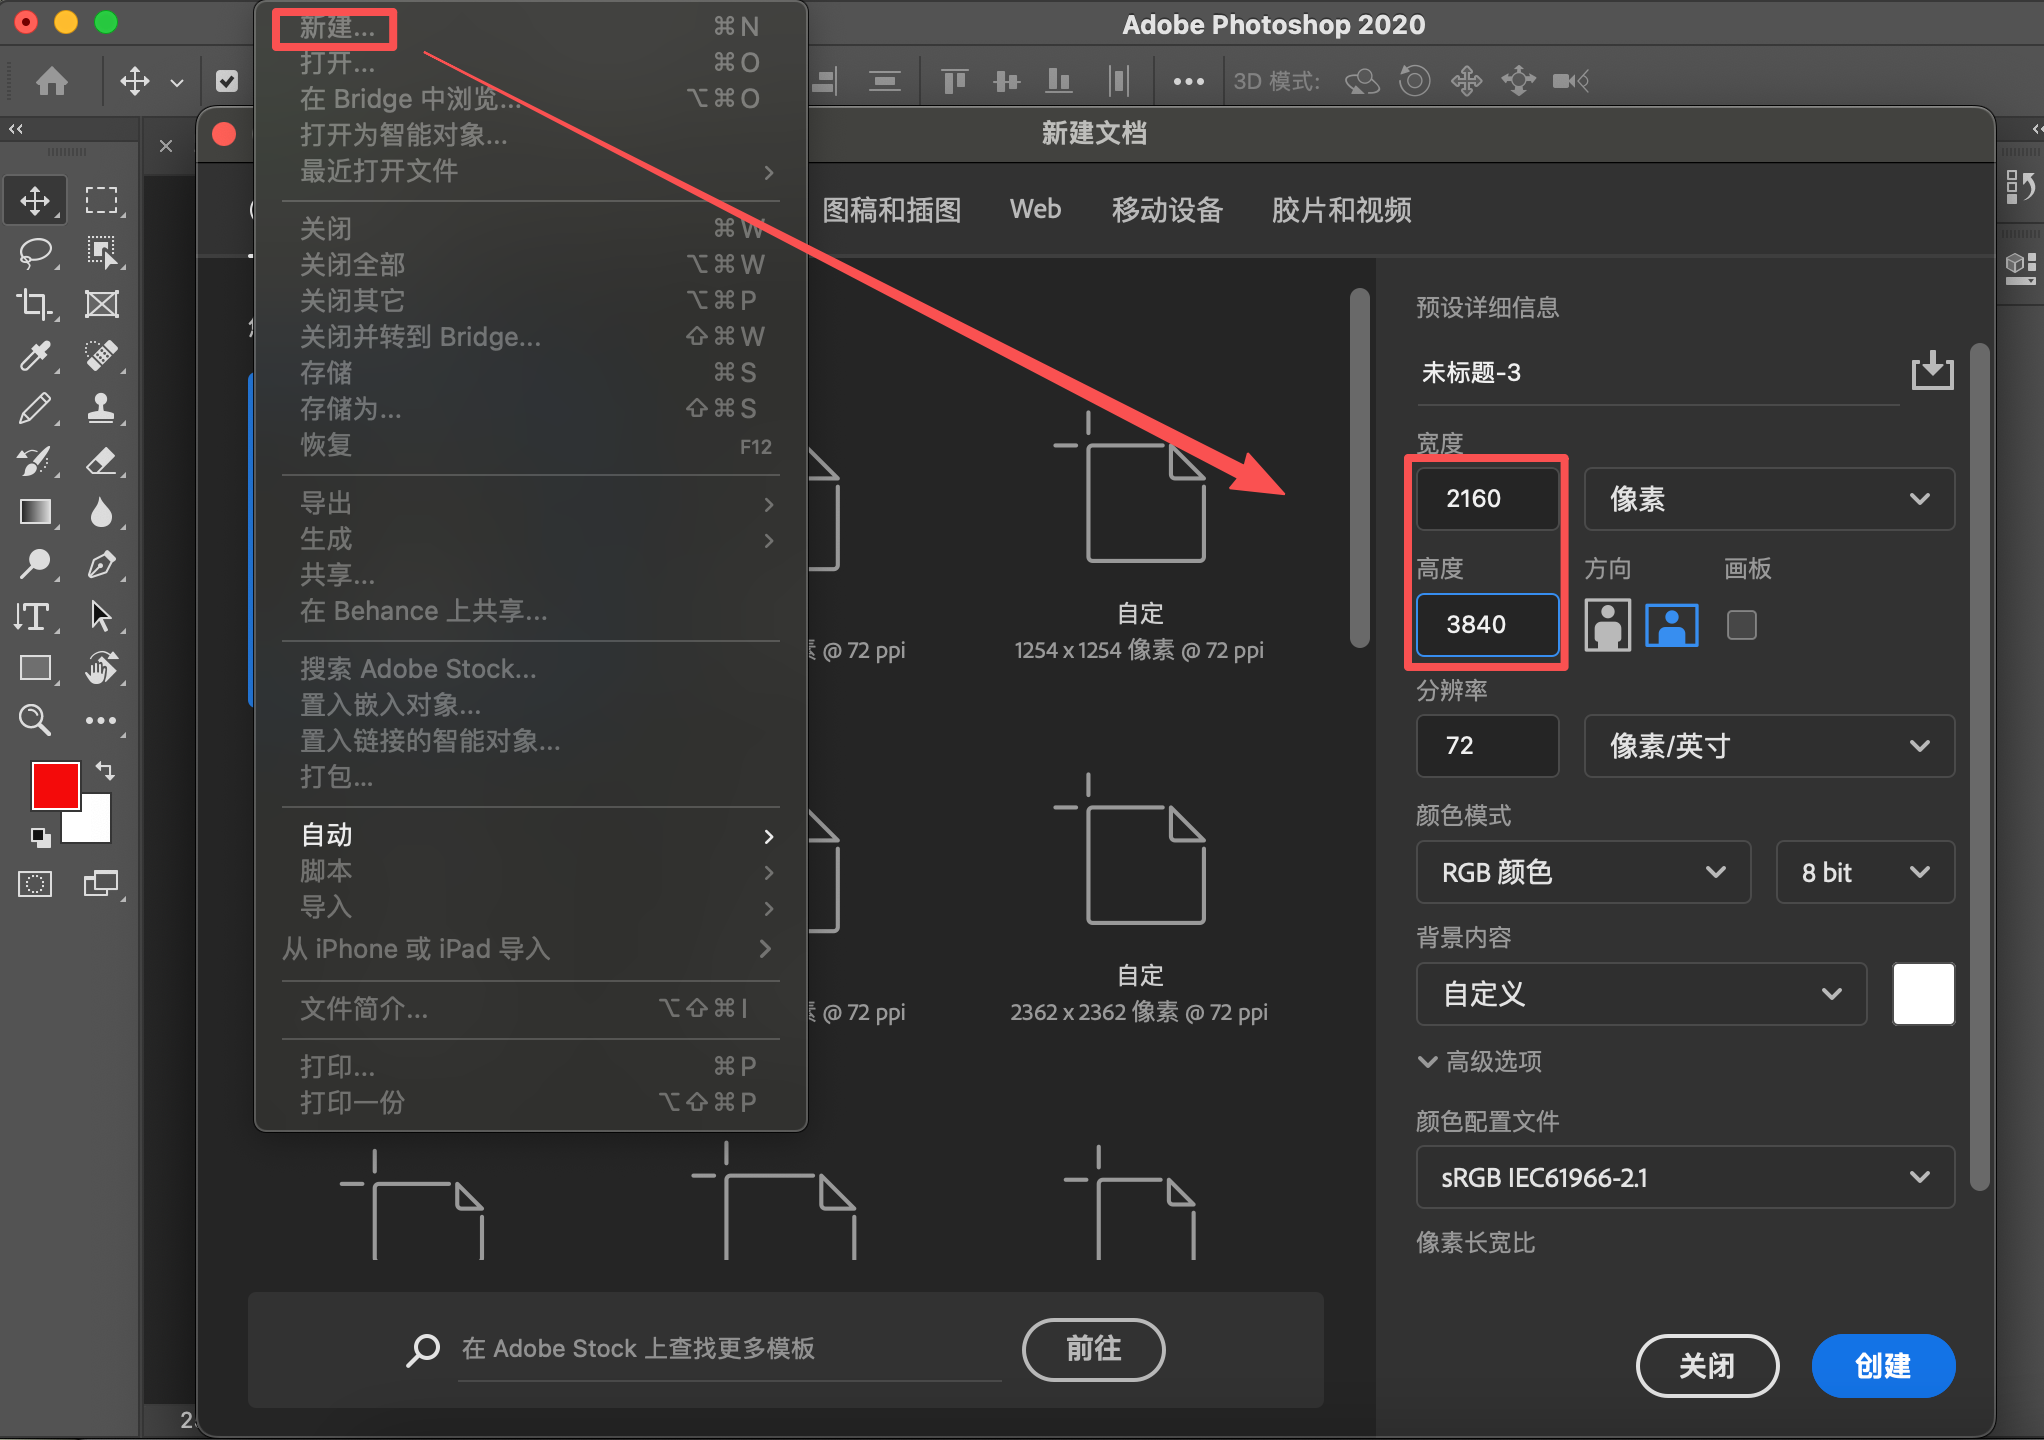Switch to the 移动设备 tab
This screenshot has width=2044, height=1440.
[x=1168, y=210]
